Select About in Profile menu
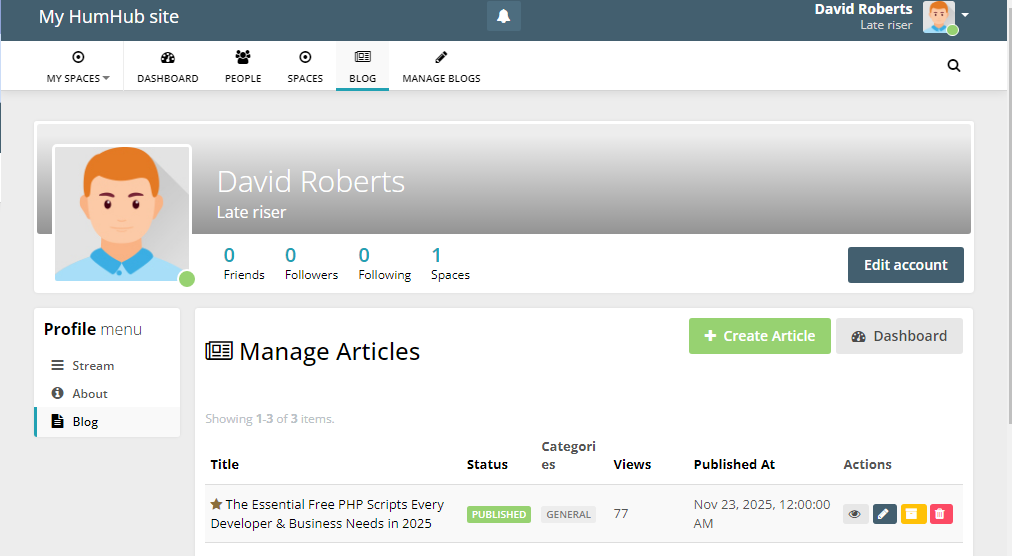 tap(90, 394)
